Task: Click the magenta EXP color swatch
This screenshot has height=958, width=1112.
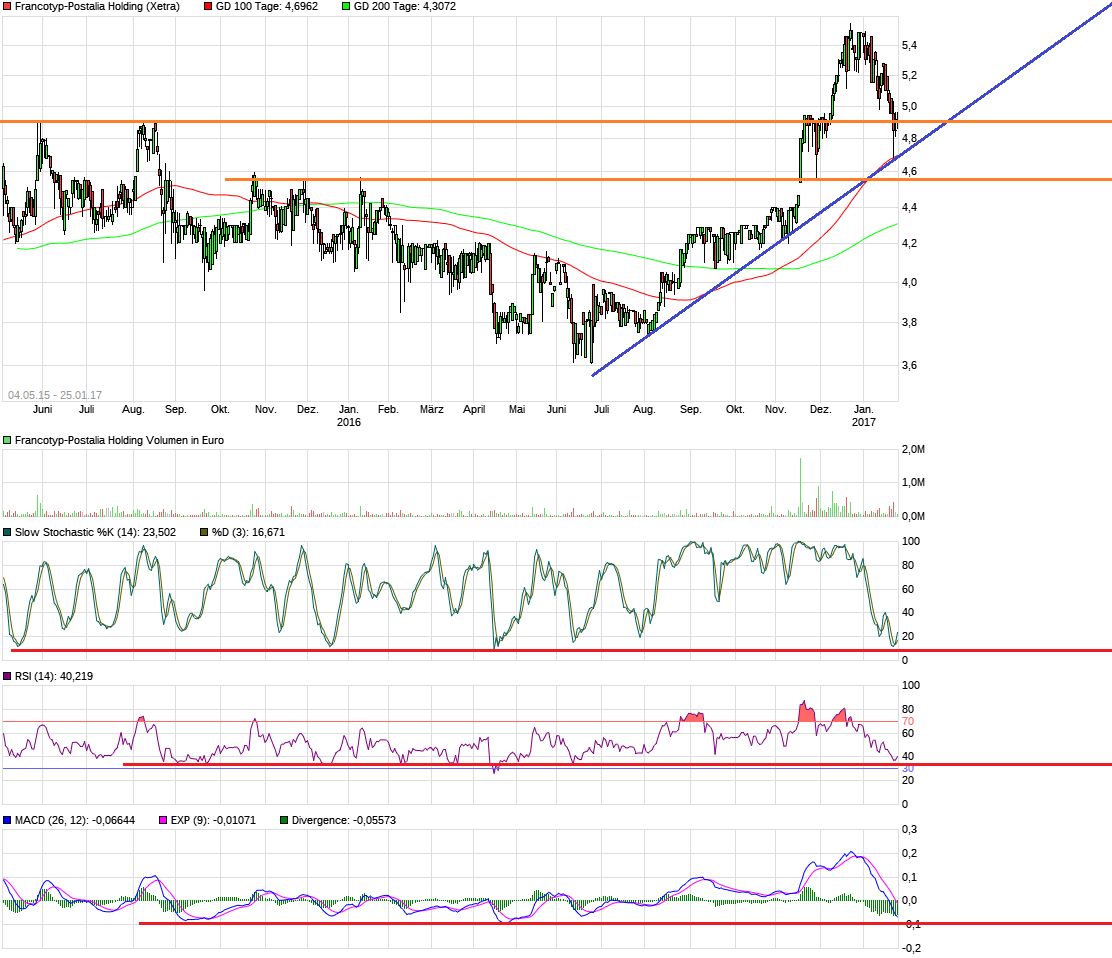Action: pyautogui.click(x=163, y=820)
